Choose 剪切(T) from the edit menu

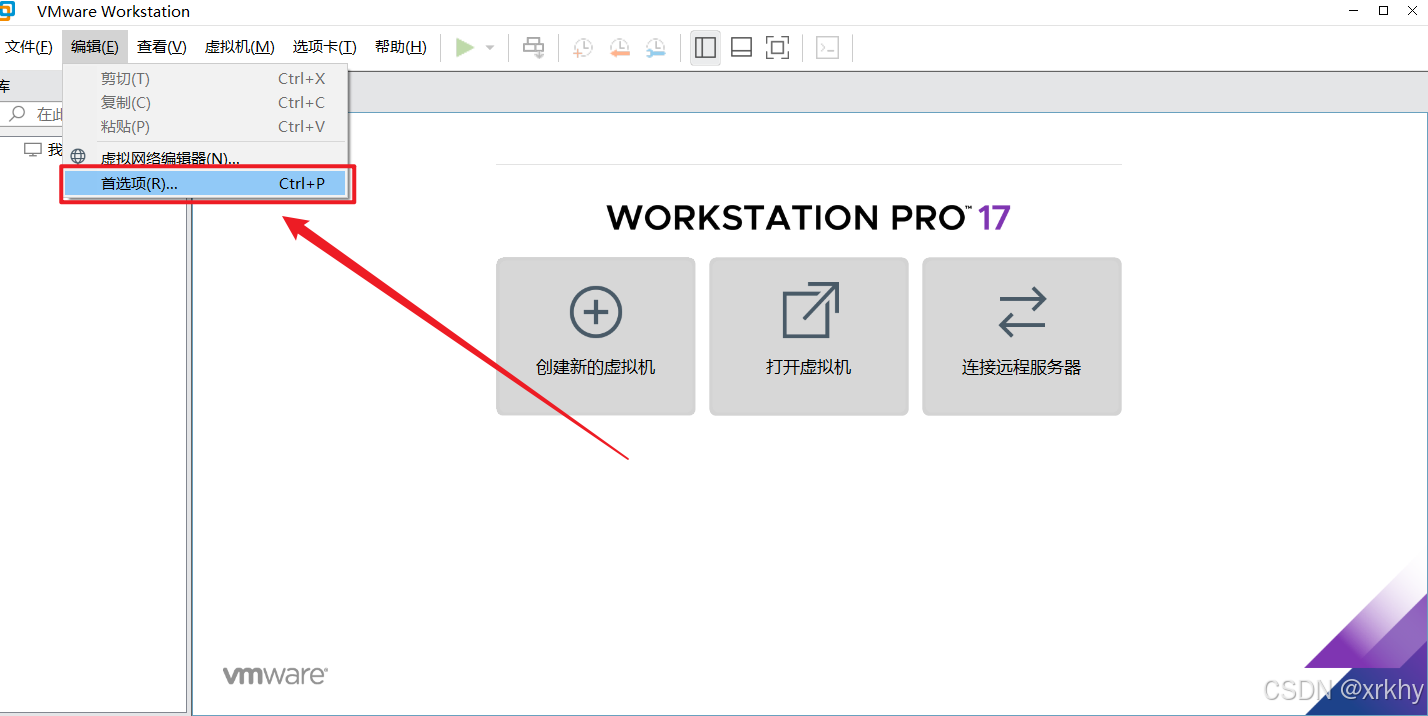[206, 79]
